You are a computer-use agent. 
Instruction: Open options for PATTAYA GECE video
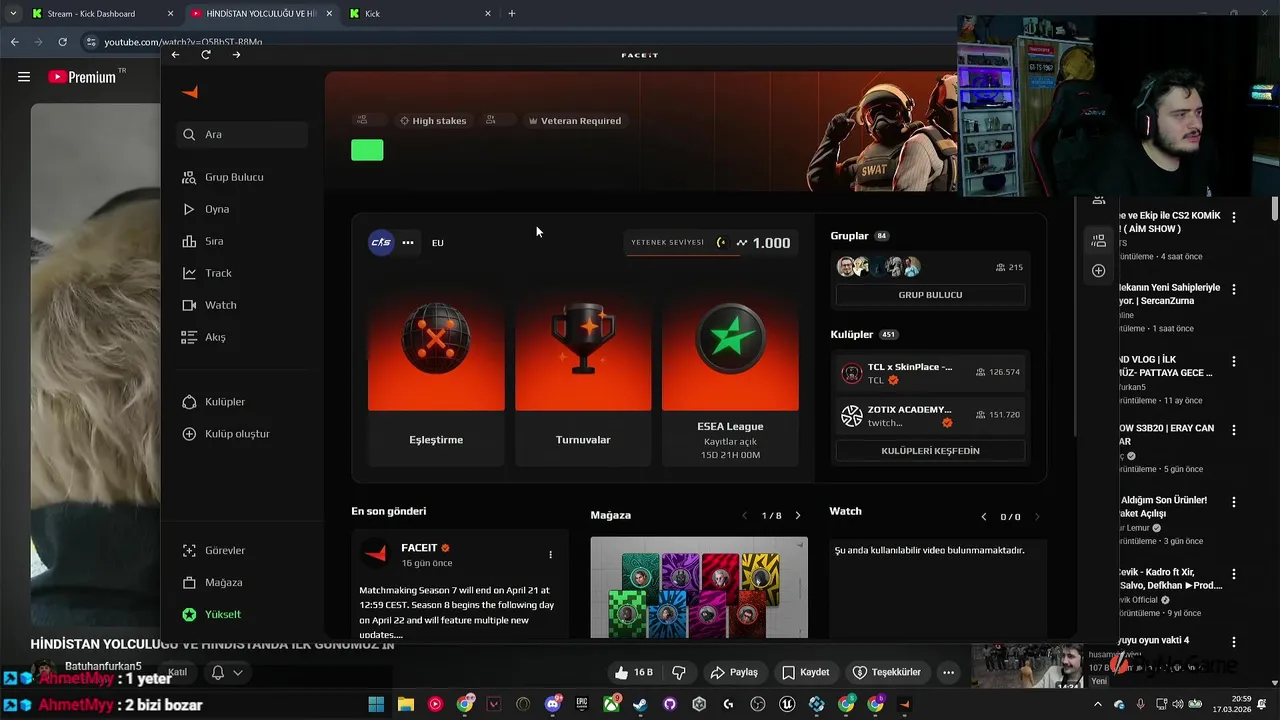pos(1234,361)
